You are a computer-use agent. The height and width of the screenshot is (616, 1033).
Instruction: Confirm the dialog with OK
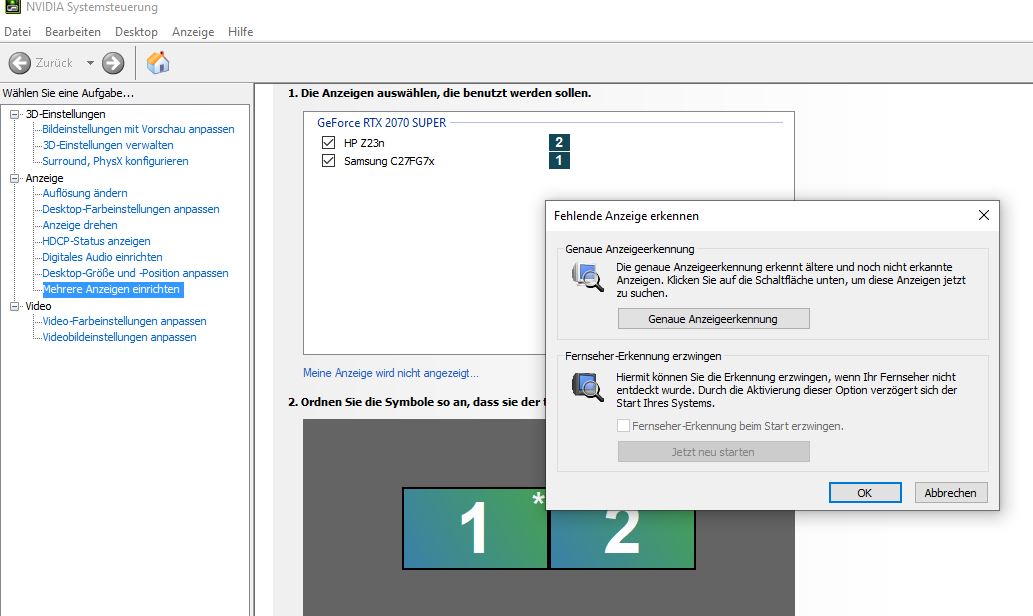[x=865, y=493]
